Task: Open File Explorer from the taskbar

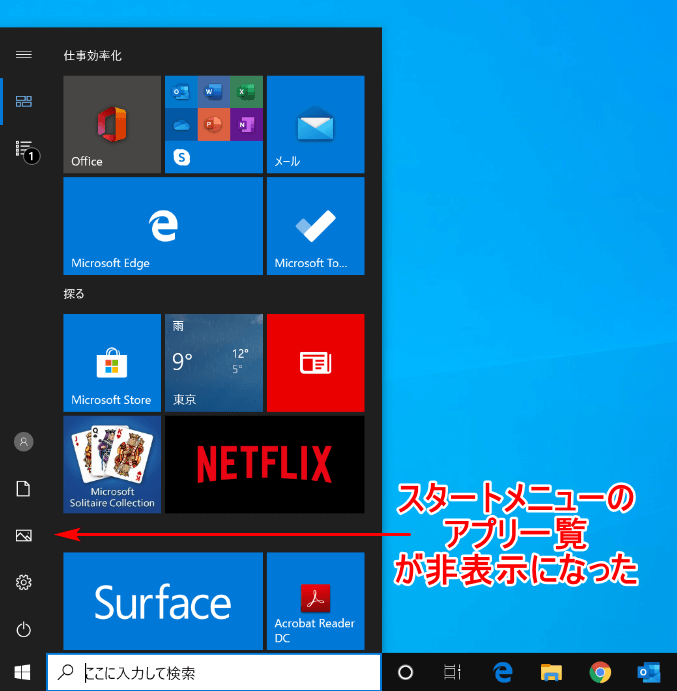Action: coord(551,672)
